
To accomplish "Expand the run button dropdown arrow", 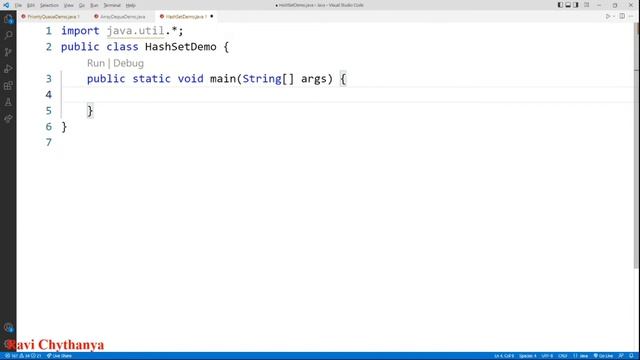I will coord(613,17).
